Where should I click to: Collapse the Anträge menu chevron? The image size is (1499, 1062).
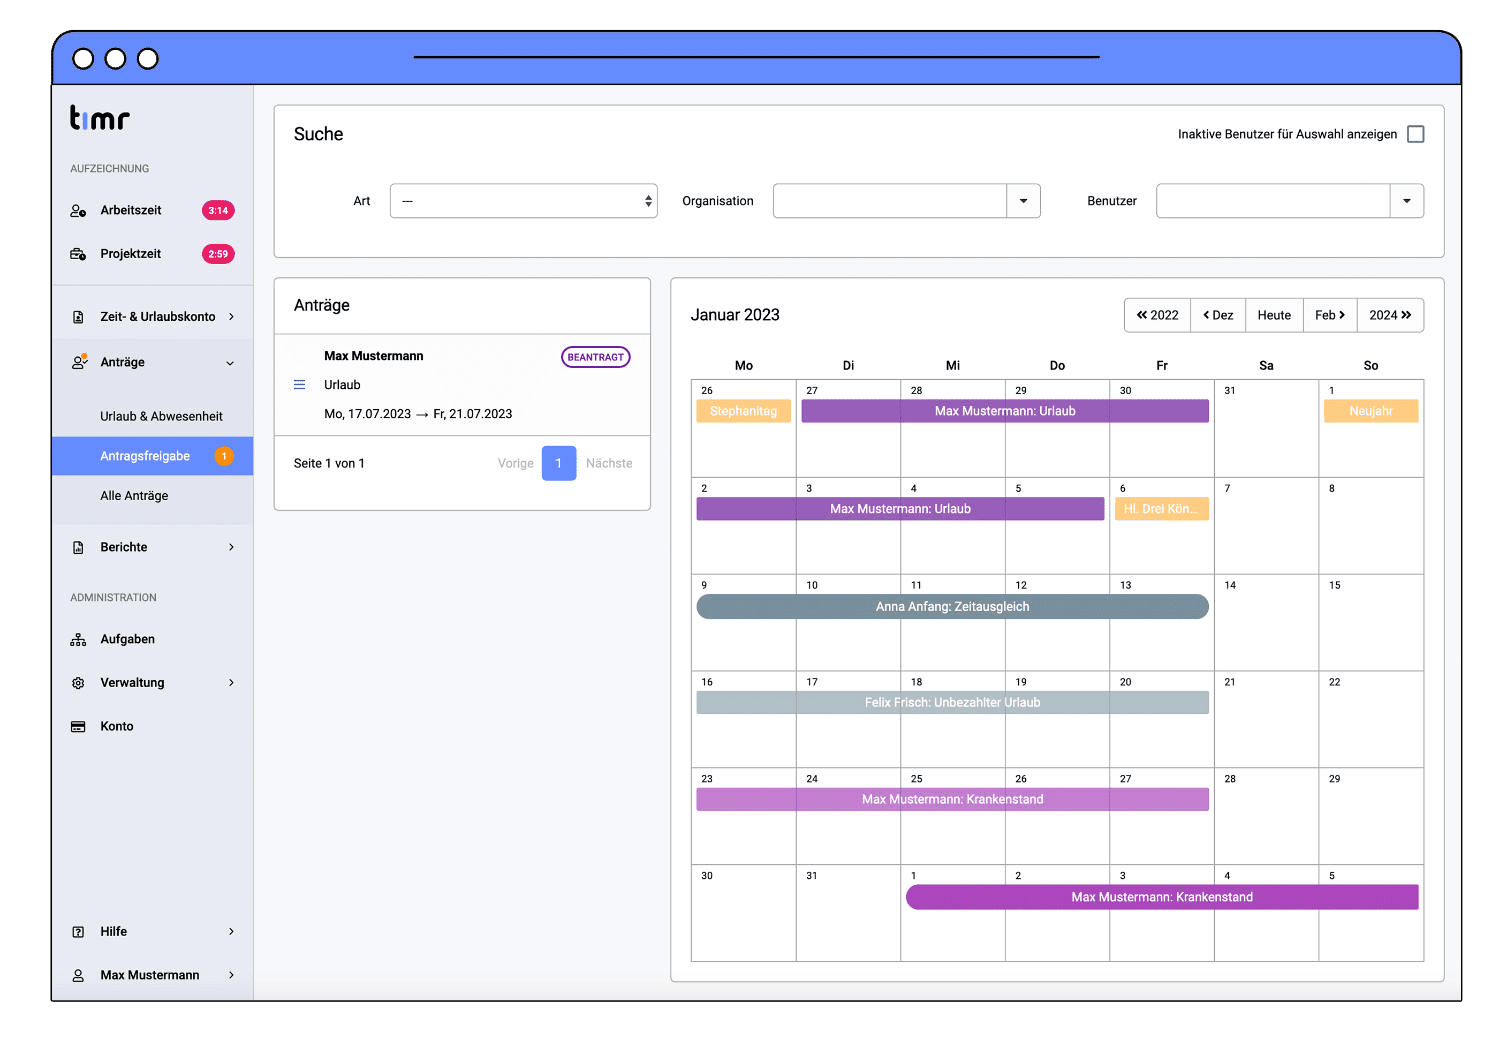point(231,363)
